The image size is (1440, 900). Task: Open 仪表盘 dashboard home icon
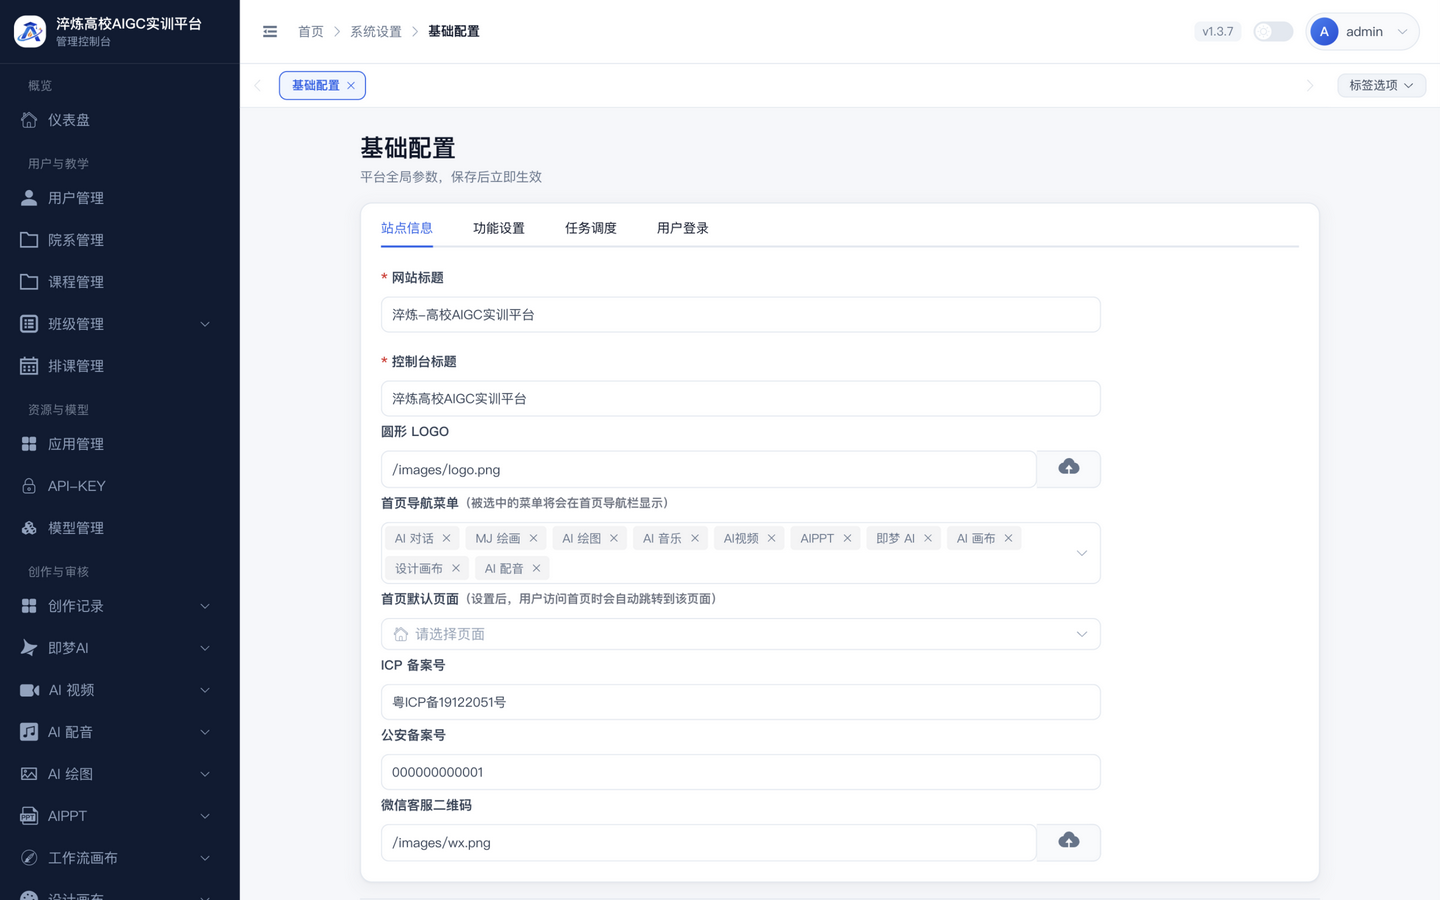(x=29, y=120)
